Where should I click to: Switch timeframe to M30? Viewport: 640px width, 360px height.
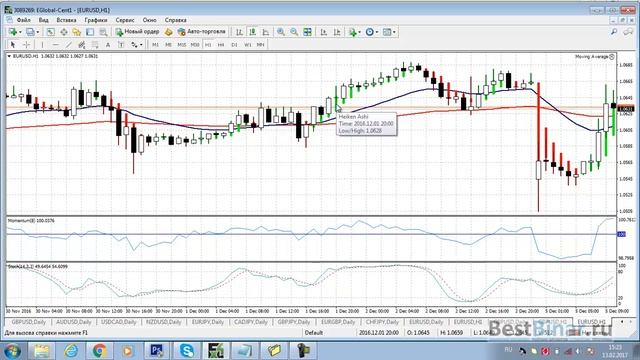[195, 45]
